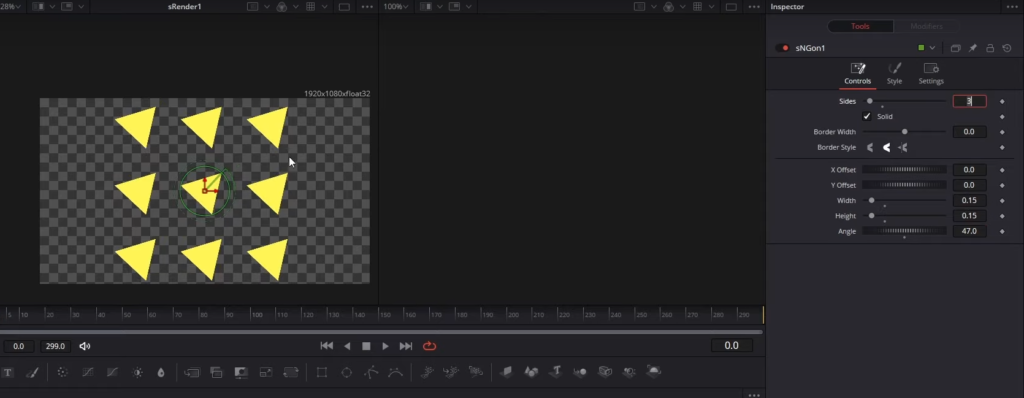Add the Text 3D tool
The width and height of the screenshot is (1024, 398).
click(555, 372)
